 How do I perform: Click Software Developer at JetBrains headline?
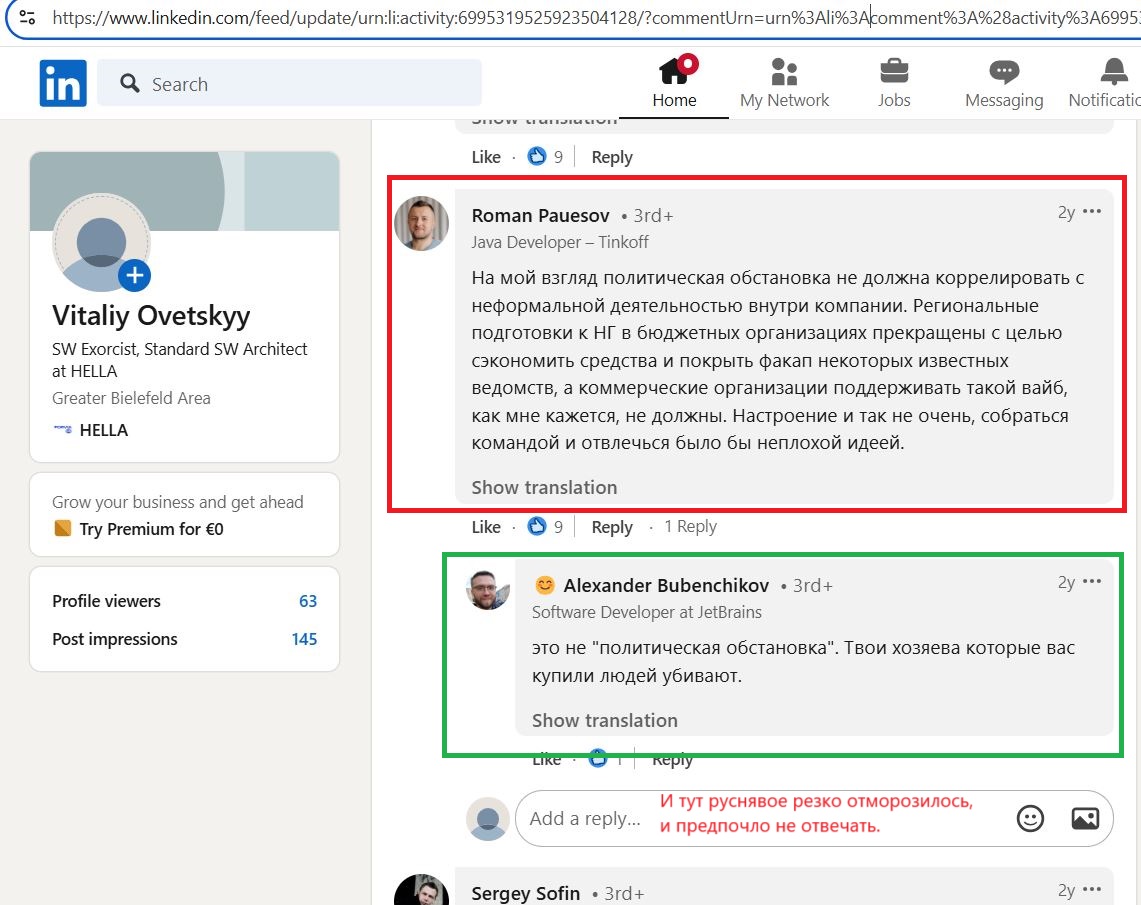tap(646, 613)
